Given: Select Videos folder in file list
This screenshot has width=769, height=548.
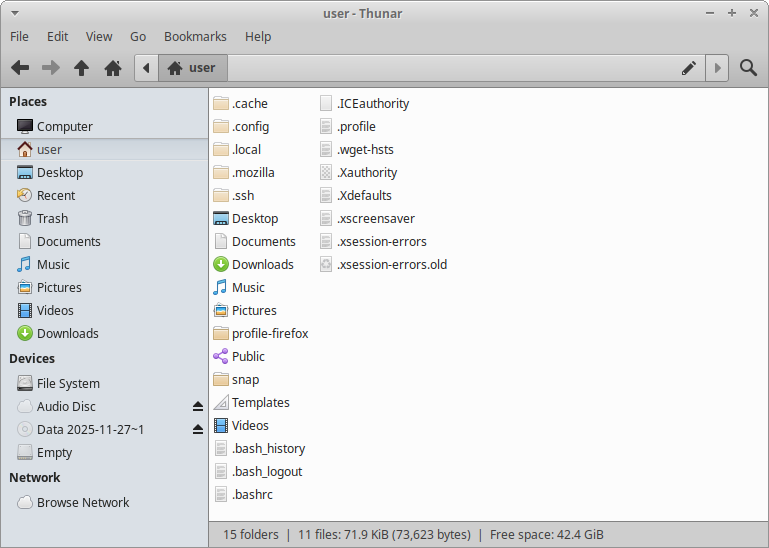Looking at the screenshot, I should (x=241, y=425).
